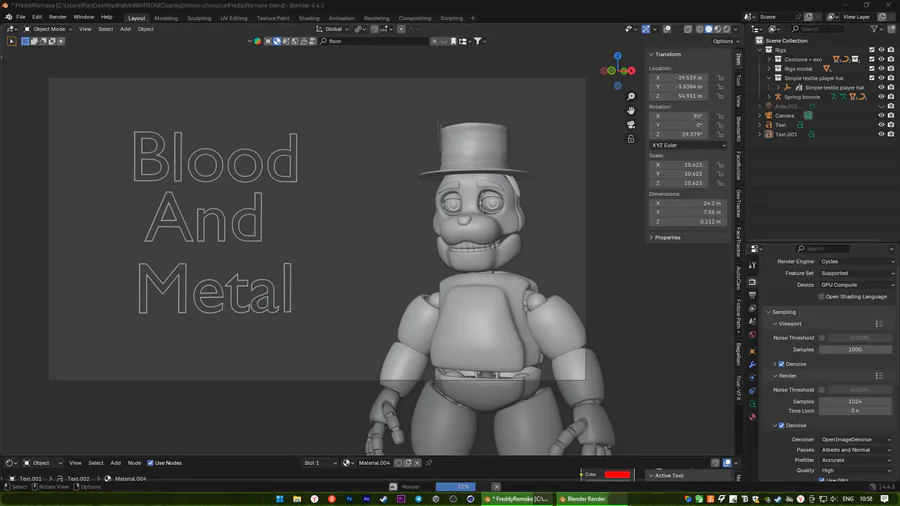Disable Spring bonnie in renders camera icon

[891, 97]
